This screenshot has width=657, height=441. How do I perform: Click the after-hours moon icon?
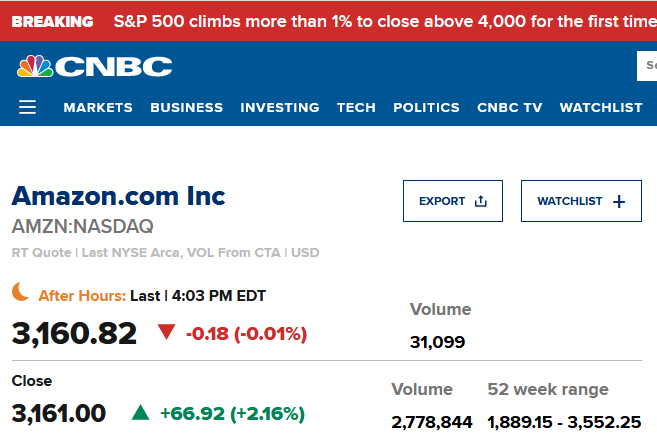[x=21, y=292]
